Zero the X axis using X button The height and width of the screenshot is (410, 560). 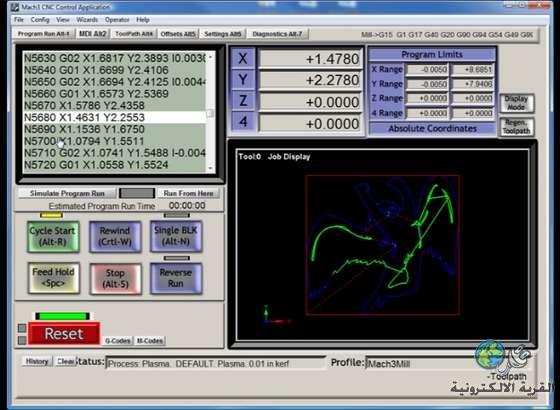coord(243,59)
